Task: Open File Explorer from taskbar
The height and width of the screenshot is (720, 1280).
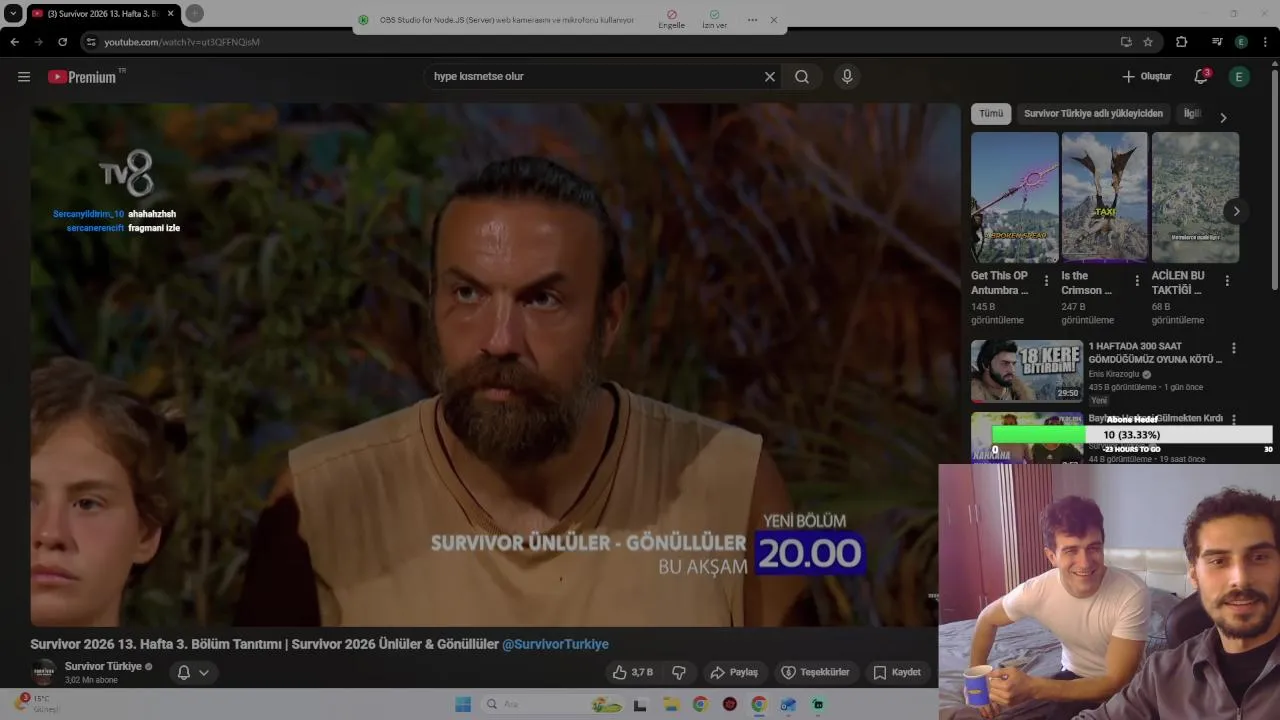Action: [670, 704]
